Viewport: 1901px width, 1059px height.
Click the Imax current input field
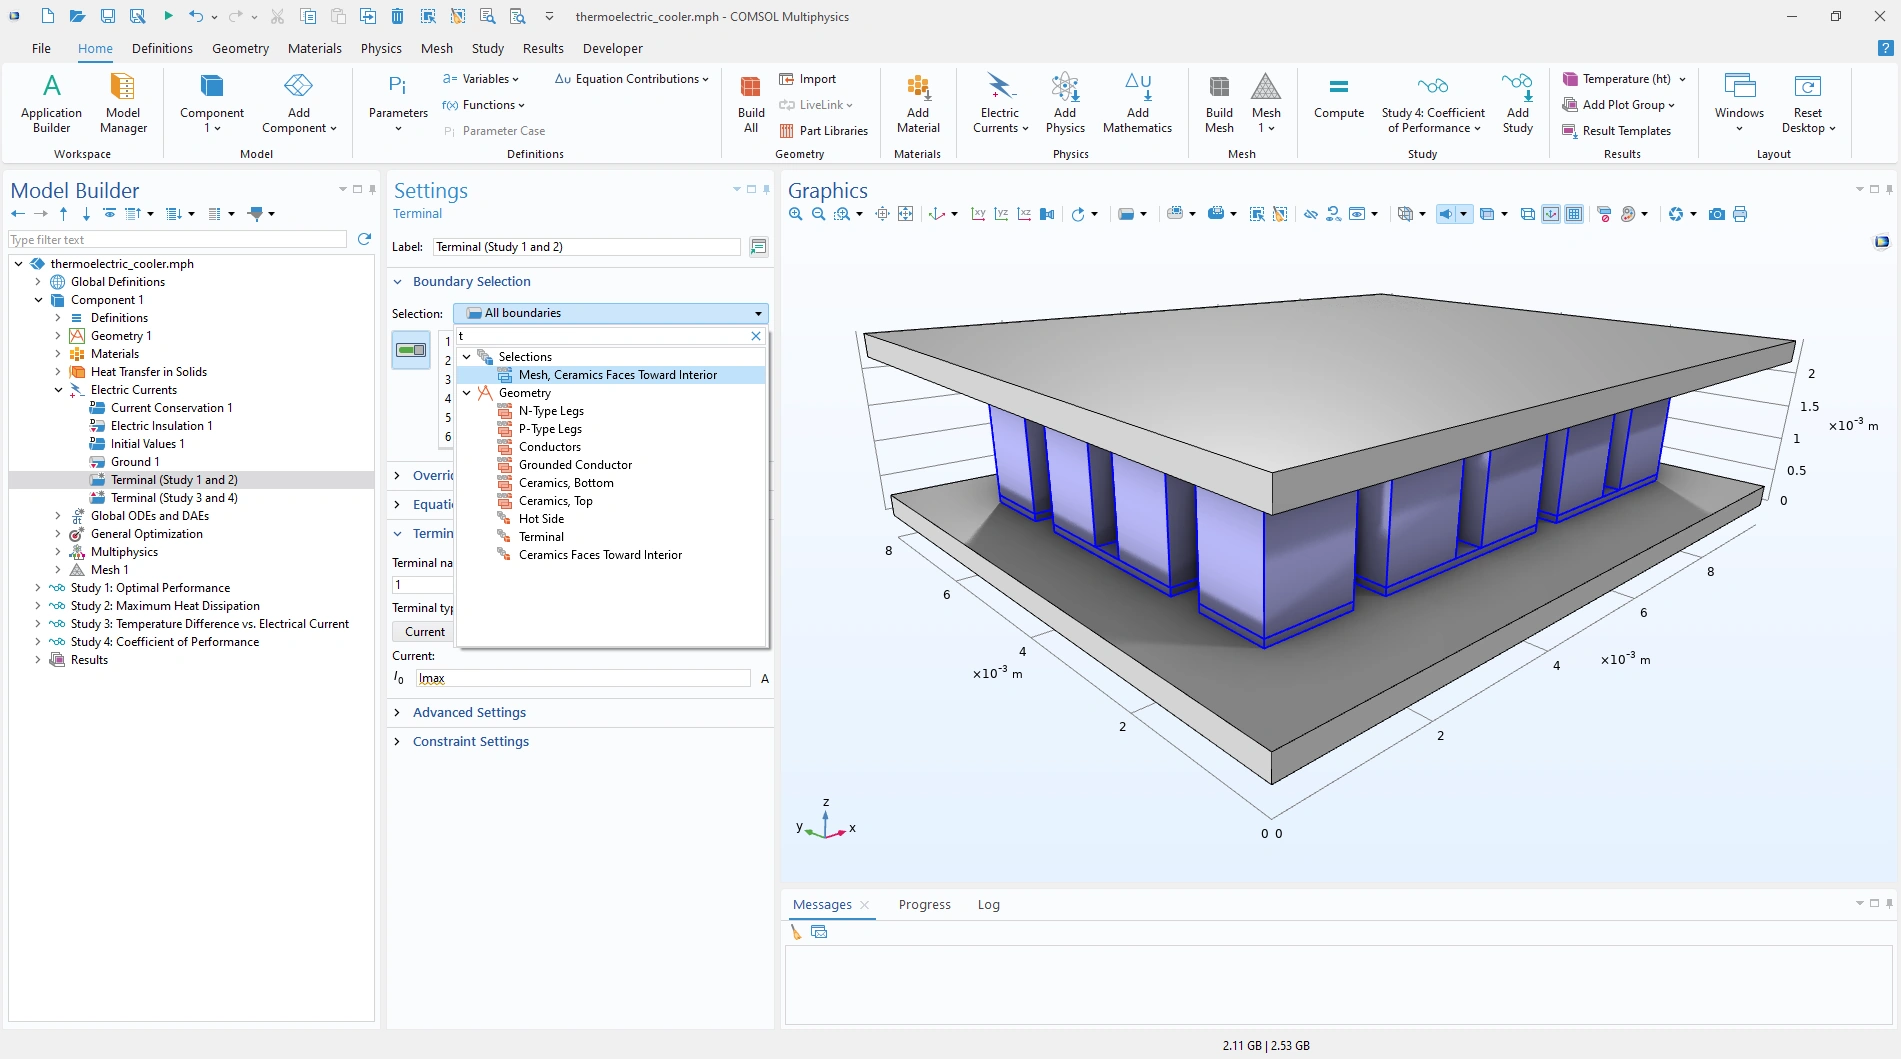[583, 678]
